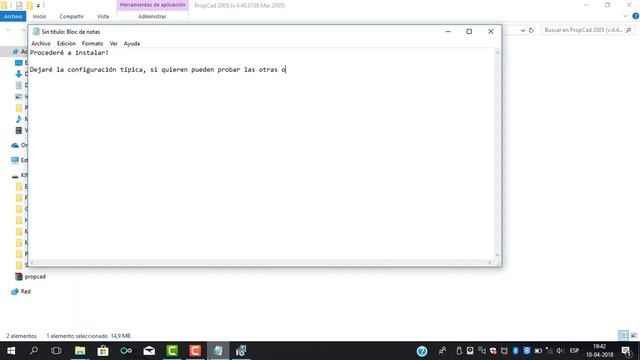Expand the Explorer ribbon with chevron
Viewport: 640px width, 360px height.
(x=625, y=16)
